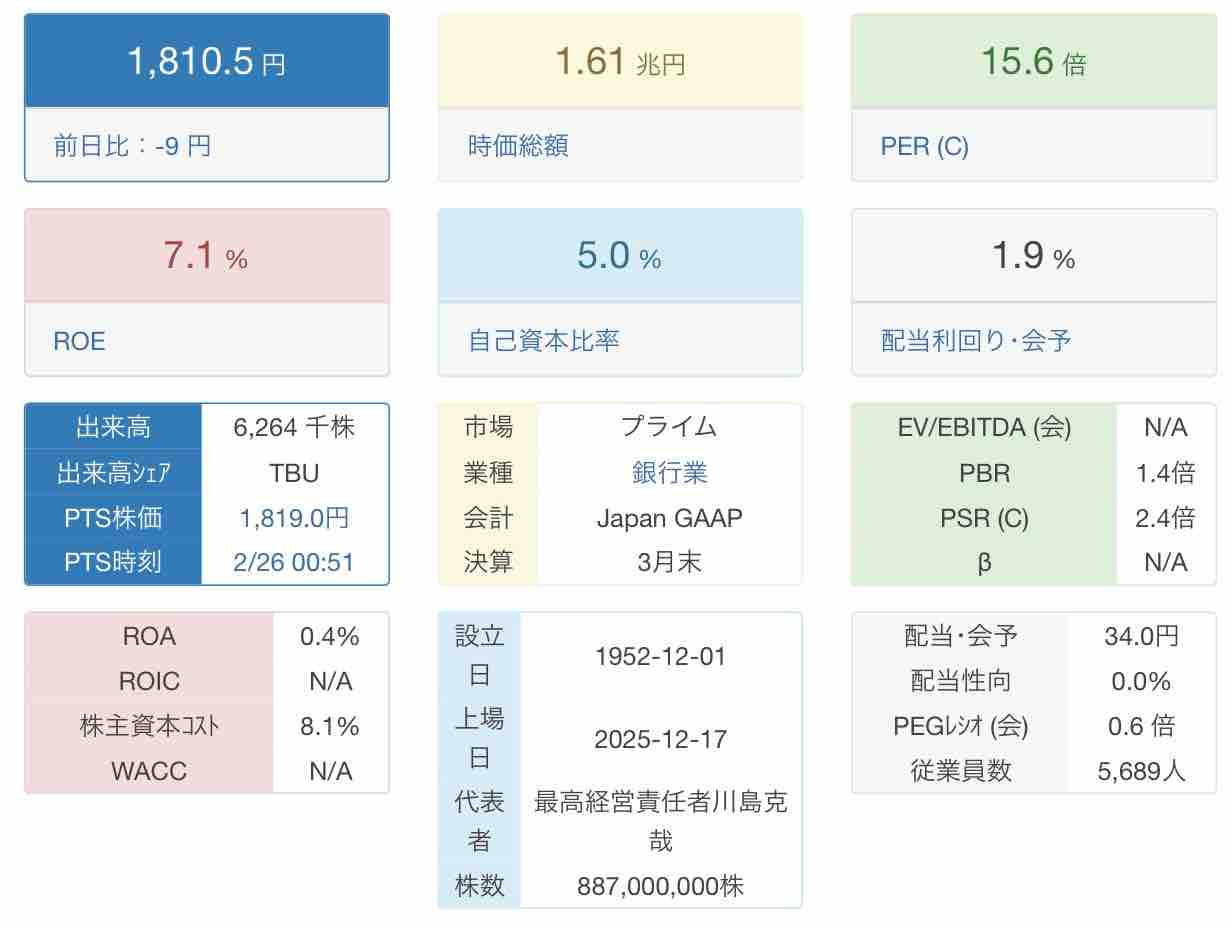
Task: Select the 自己資本比率 link
Action: [x=543, y=341]
